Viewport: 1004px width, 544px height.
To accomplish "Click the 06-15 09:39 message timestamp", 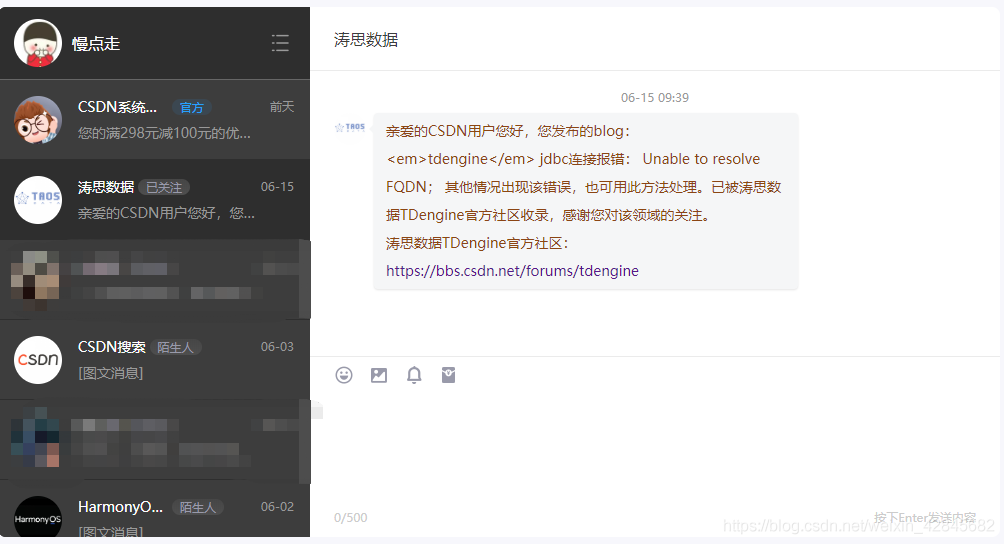I will tap(654, 98).
